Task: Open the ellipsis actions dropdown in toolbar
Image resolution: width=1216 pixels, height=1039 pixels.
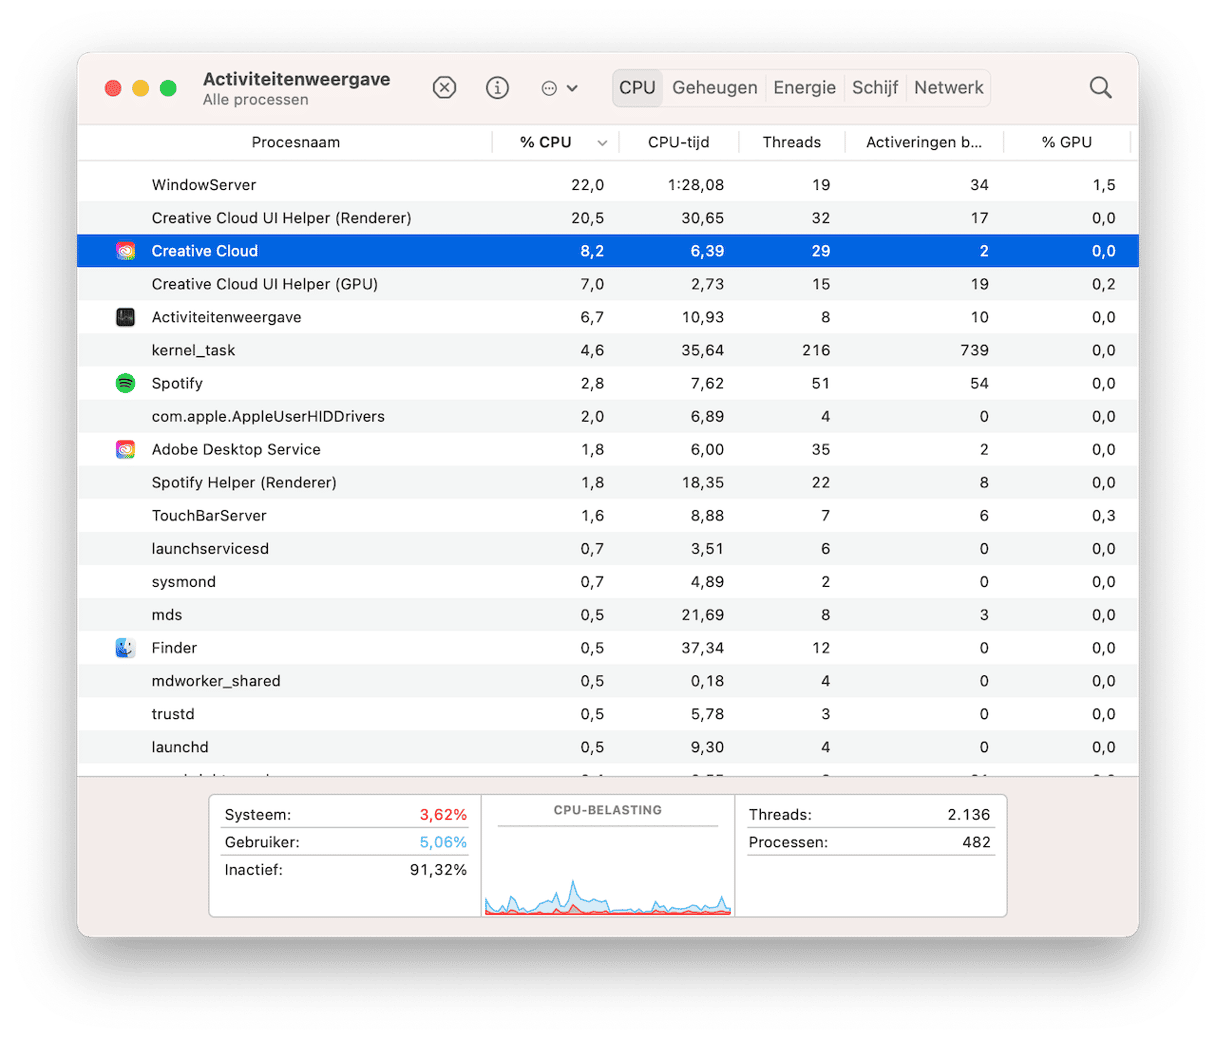Action: 559,88
